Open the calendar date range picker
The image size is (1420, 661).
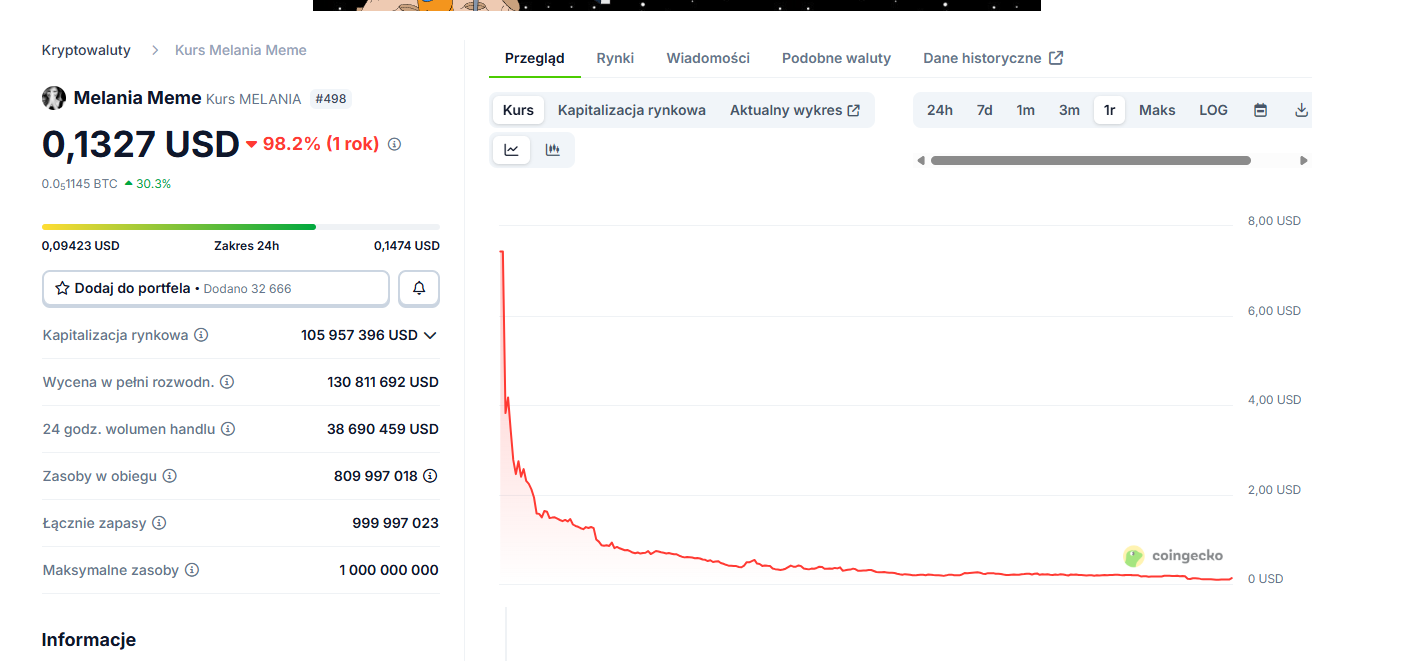[x=1260, y=110]
